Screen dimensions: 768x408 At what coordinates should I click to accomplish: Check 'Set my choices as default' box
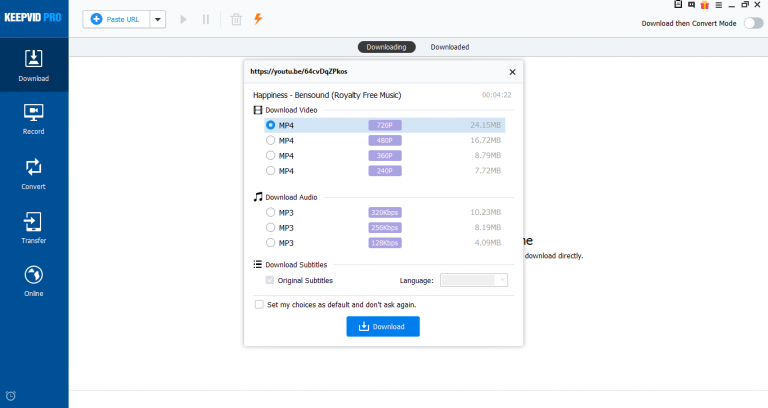click(260, 304)
